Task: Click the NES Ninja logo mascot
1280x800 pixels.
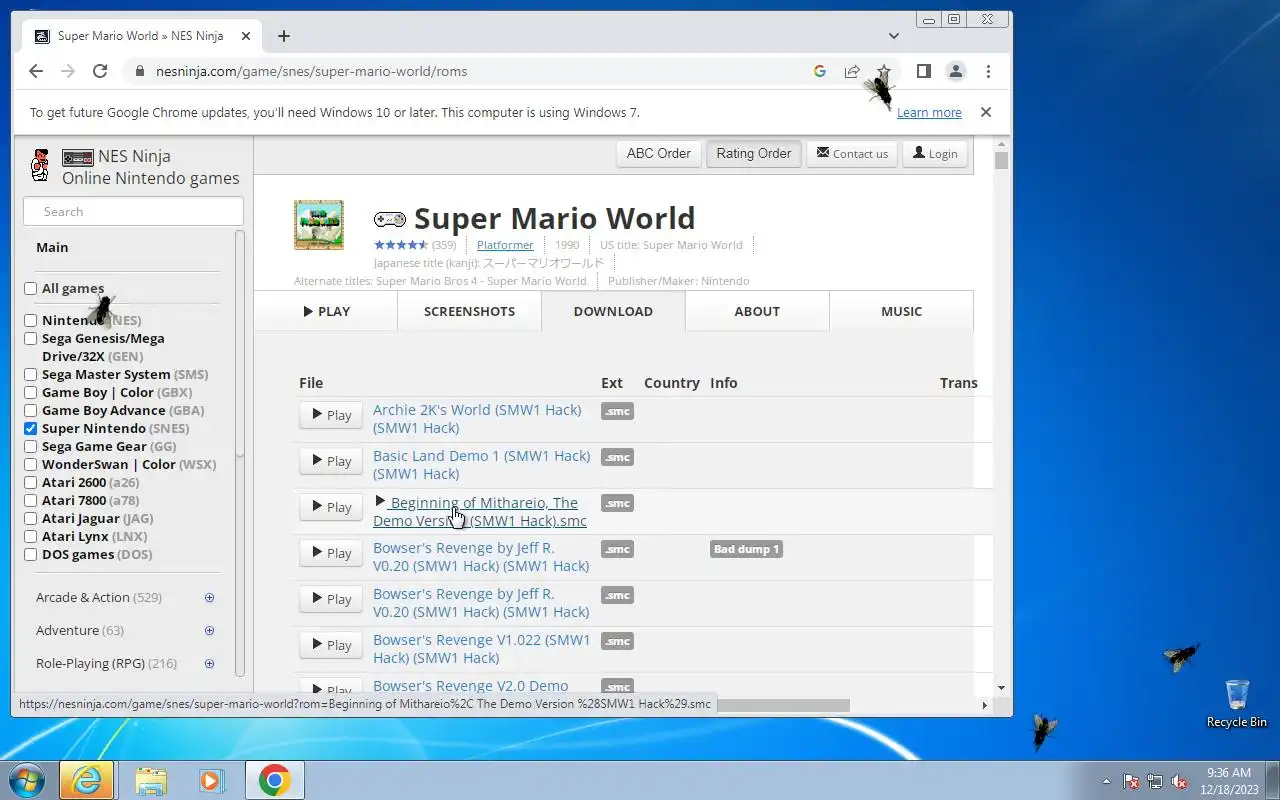Action: (x=40, y=165)
